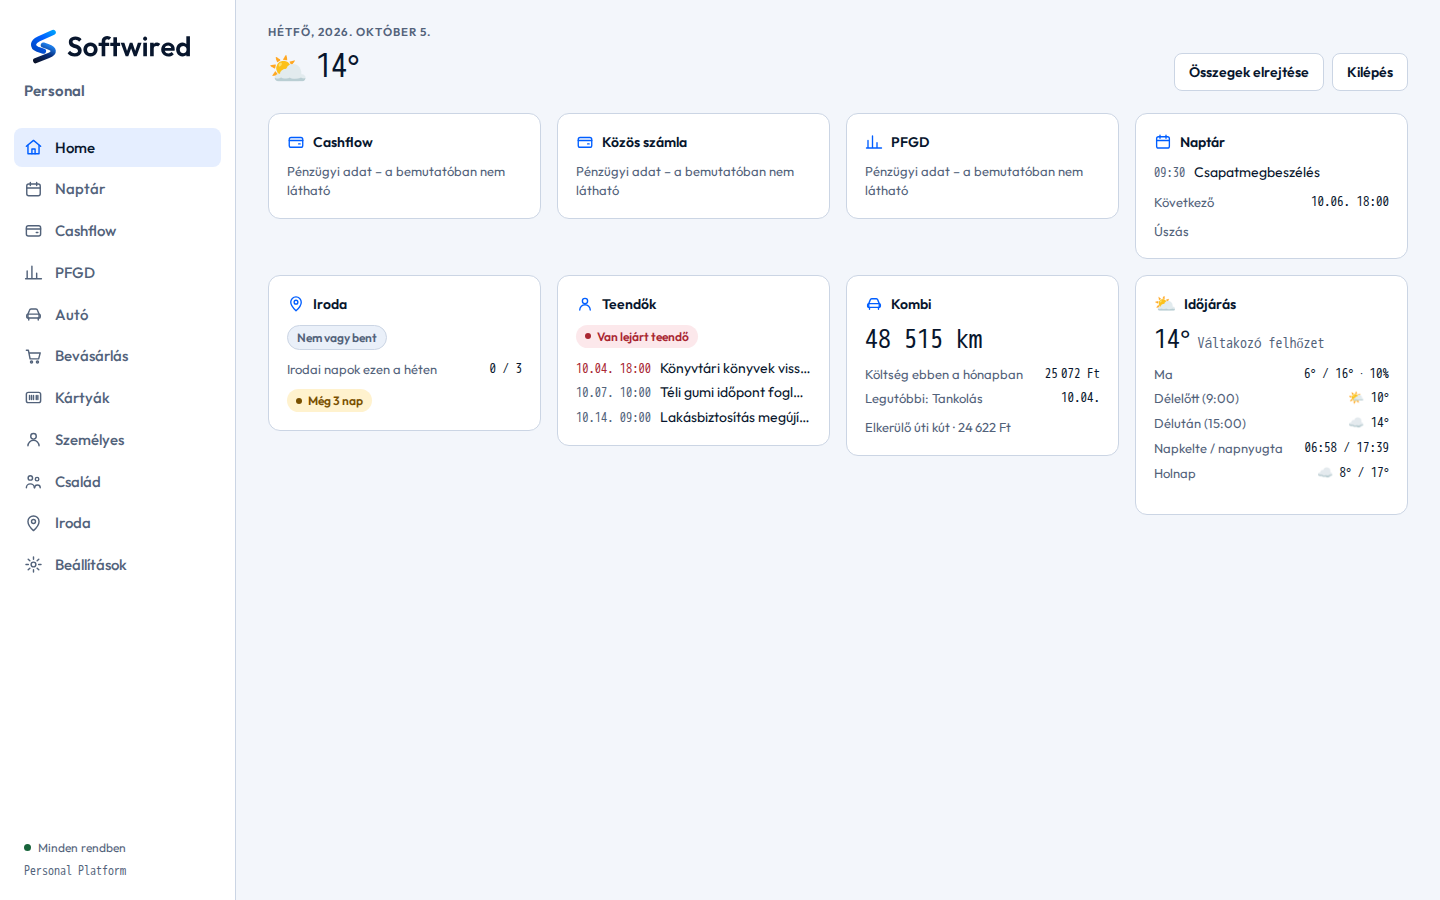Open the Bevásárlás sidebar entry

click(x=117, y=356)
